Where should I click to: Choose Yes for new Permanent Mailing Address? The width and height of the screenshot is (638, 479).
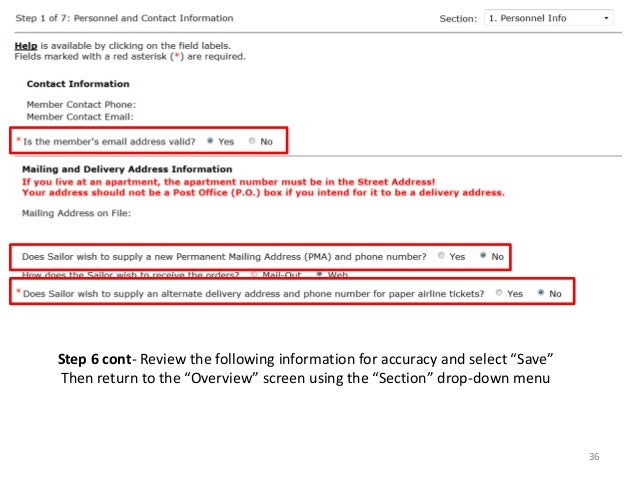[441, 256]
